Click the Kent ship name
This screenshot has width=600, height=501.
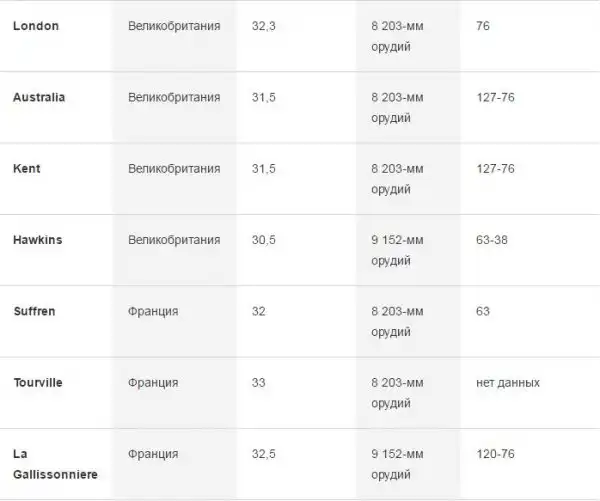click(x=27, y=168)
